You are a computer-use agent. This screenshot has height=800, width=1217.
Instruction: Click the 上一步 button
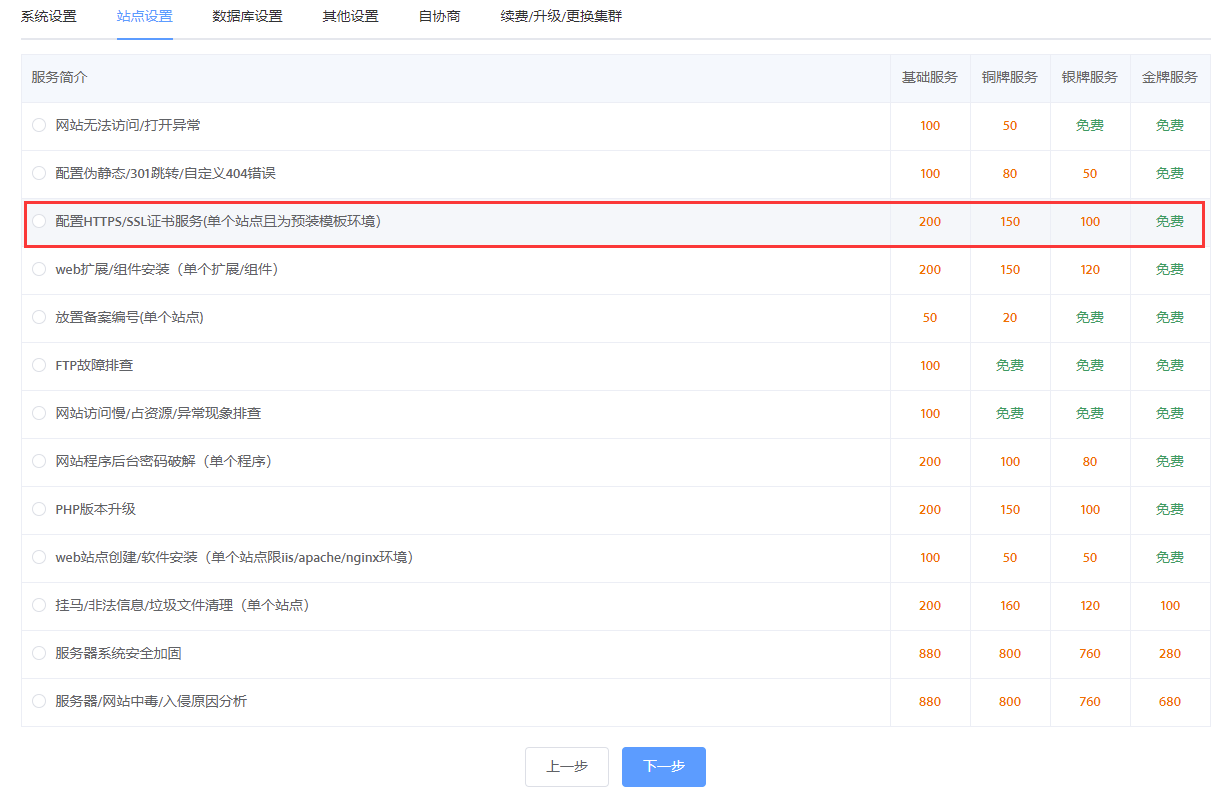click(566, 767)
